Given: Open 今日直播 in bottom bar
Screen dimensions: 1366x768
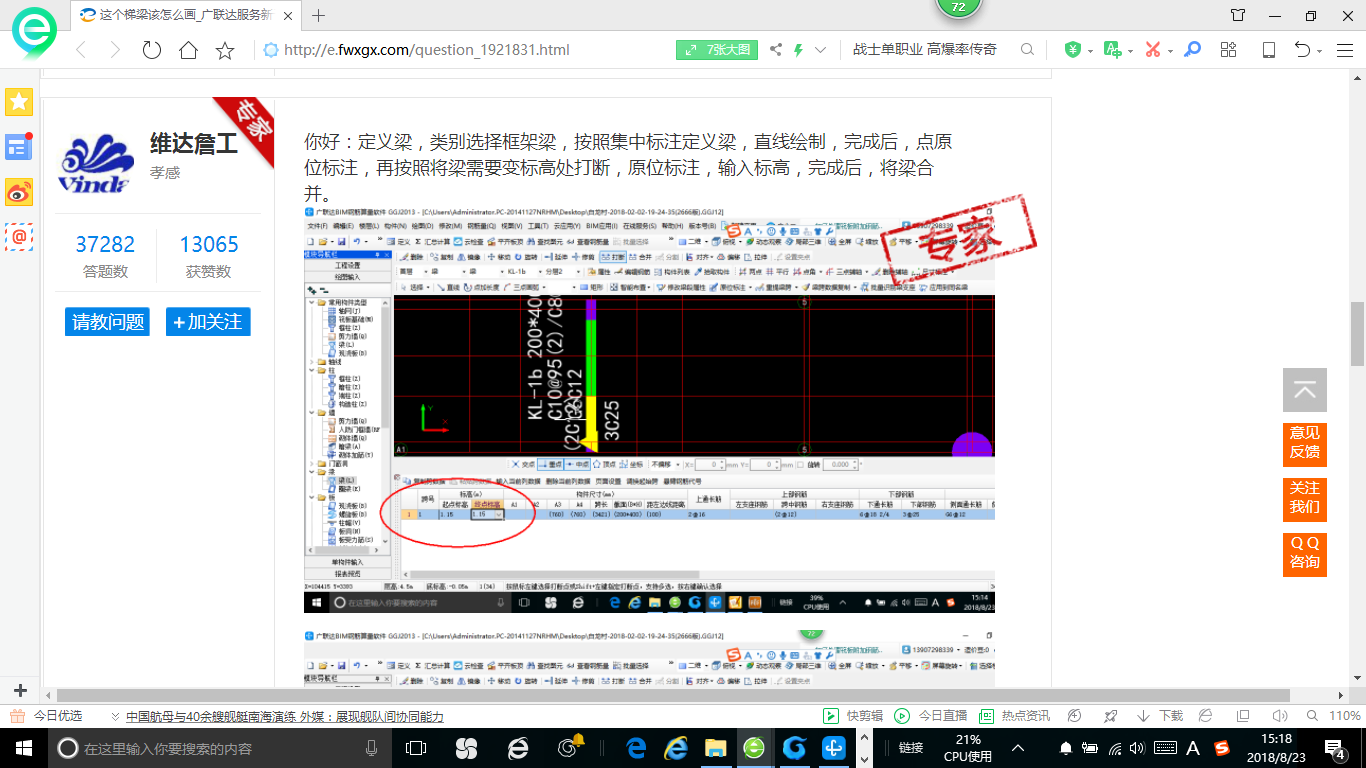Looking at the screenshot, I should click(931, 716).
